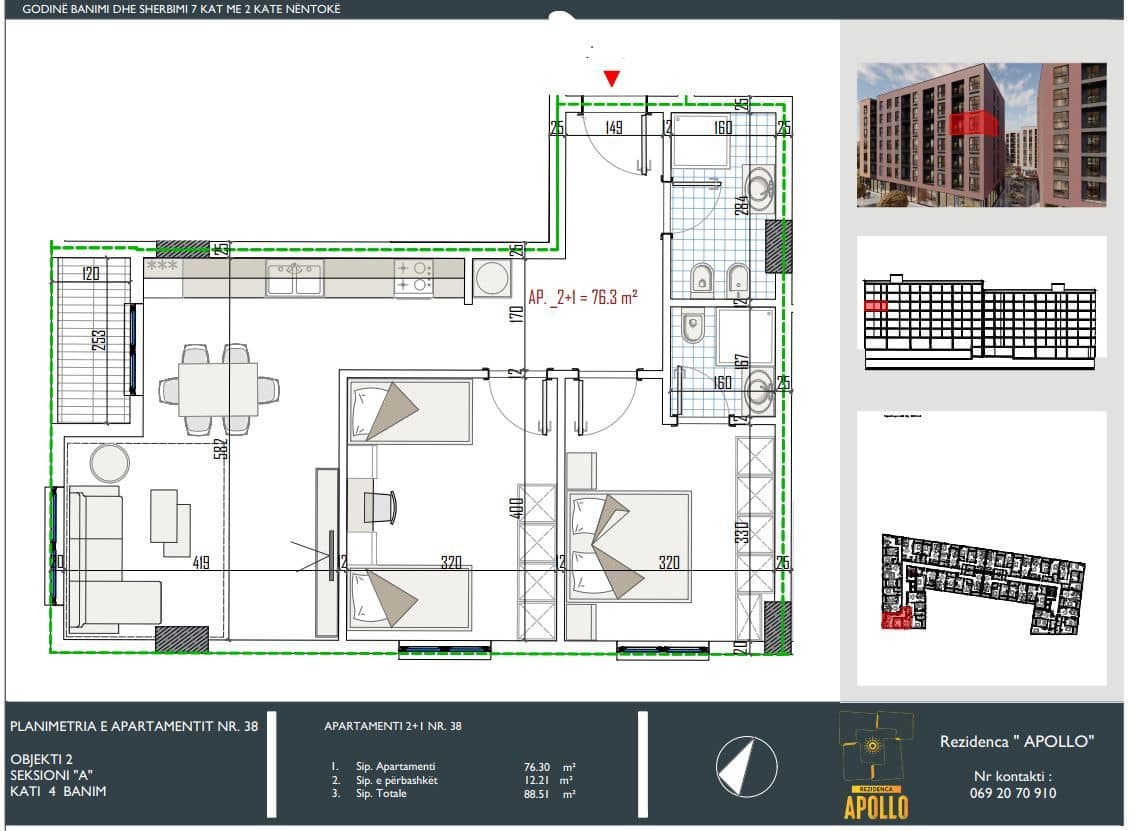Screen dimensions: 1139x831
Task: Click the 120 balcony width dimension
Action: pos(90,274)
